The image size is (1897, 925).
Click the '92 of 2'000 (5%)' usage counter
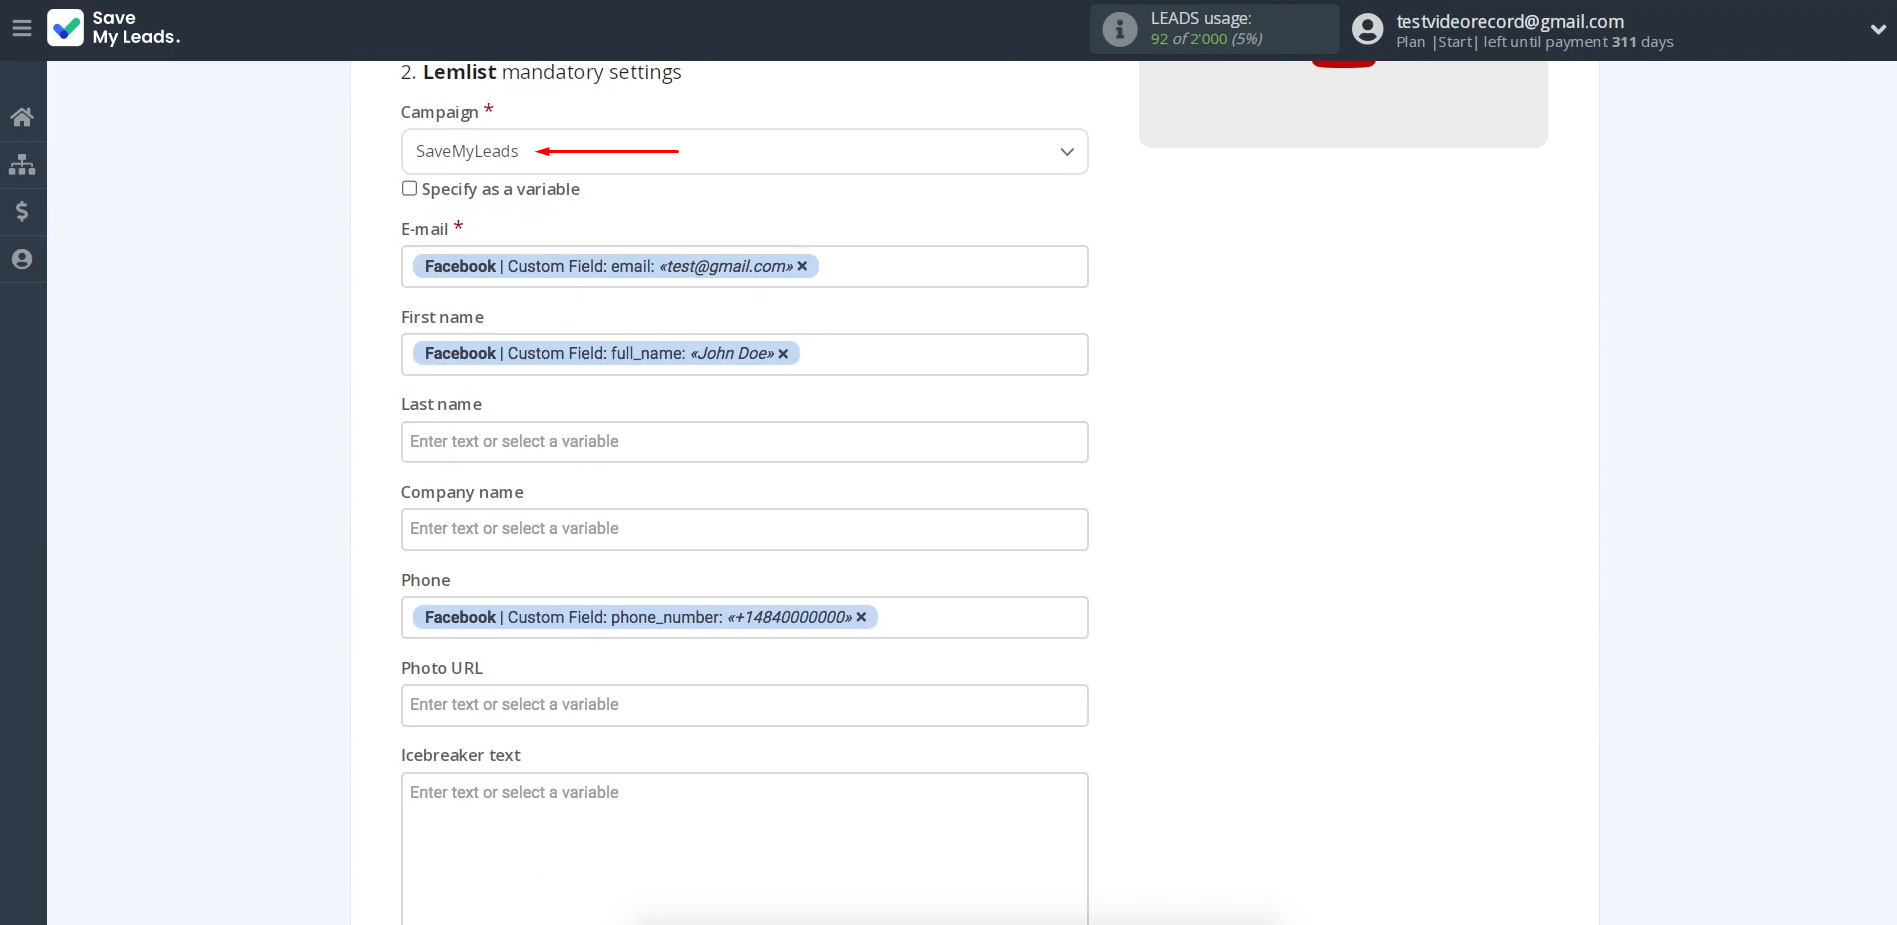(x=1206, y=39)
